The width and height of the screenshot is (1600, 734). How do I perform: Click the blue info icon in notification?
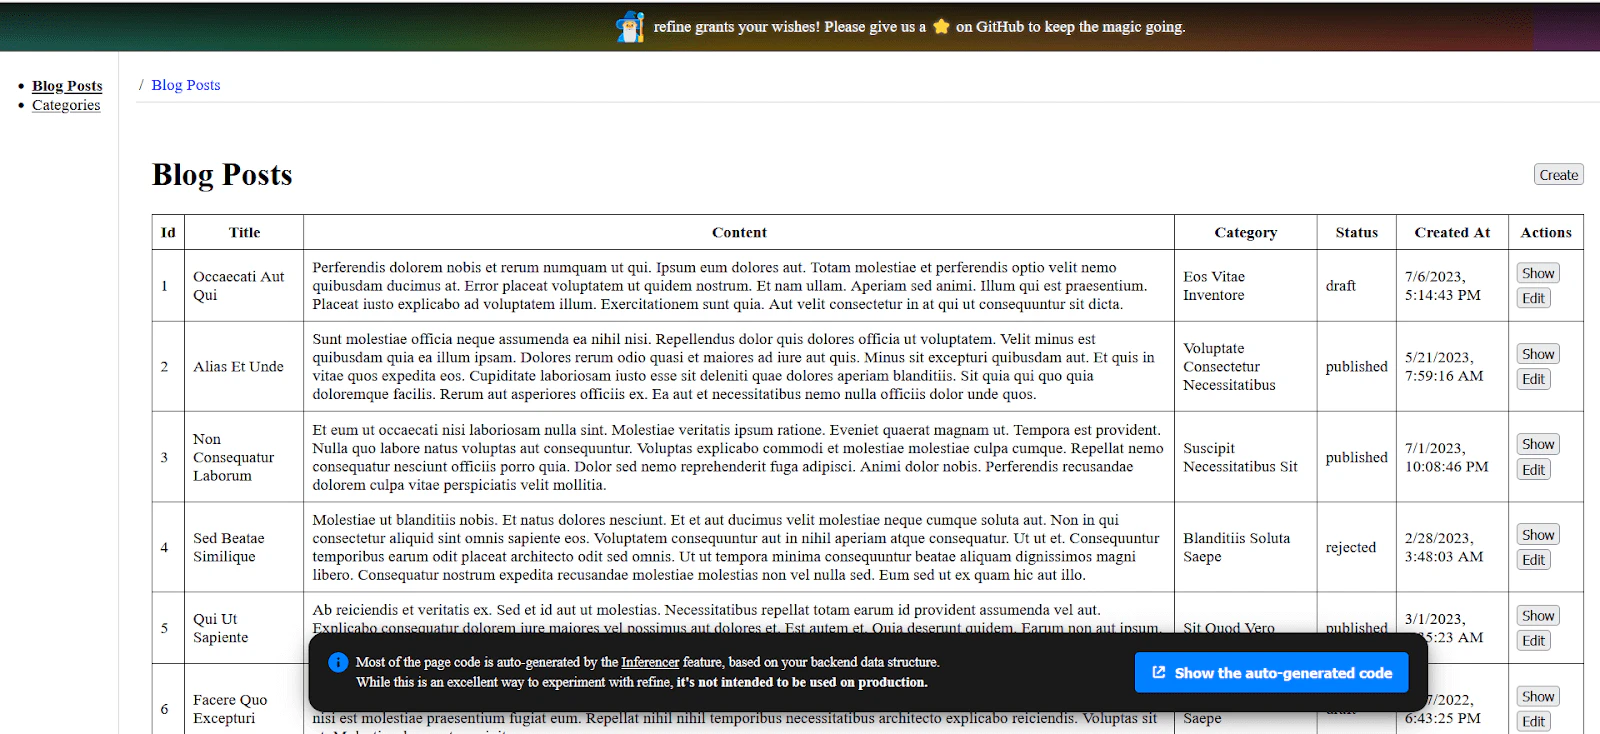338,662
